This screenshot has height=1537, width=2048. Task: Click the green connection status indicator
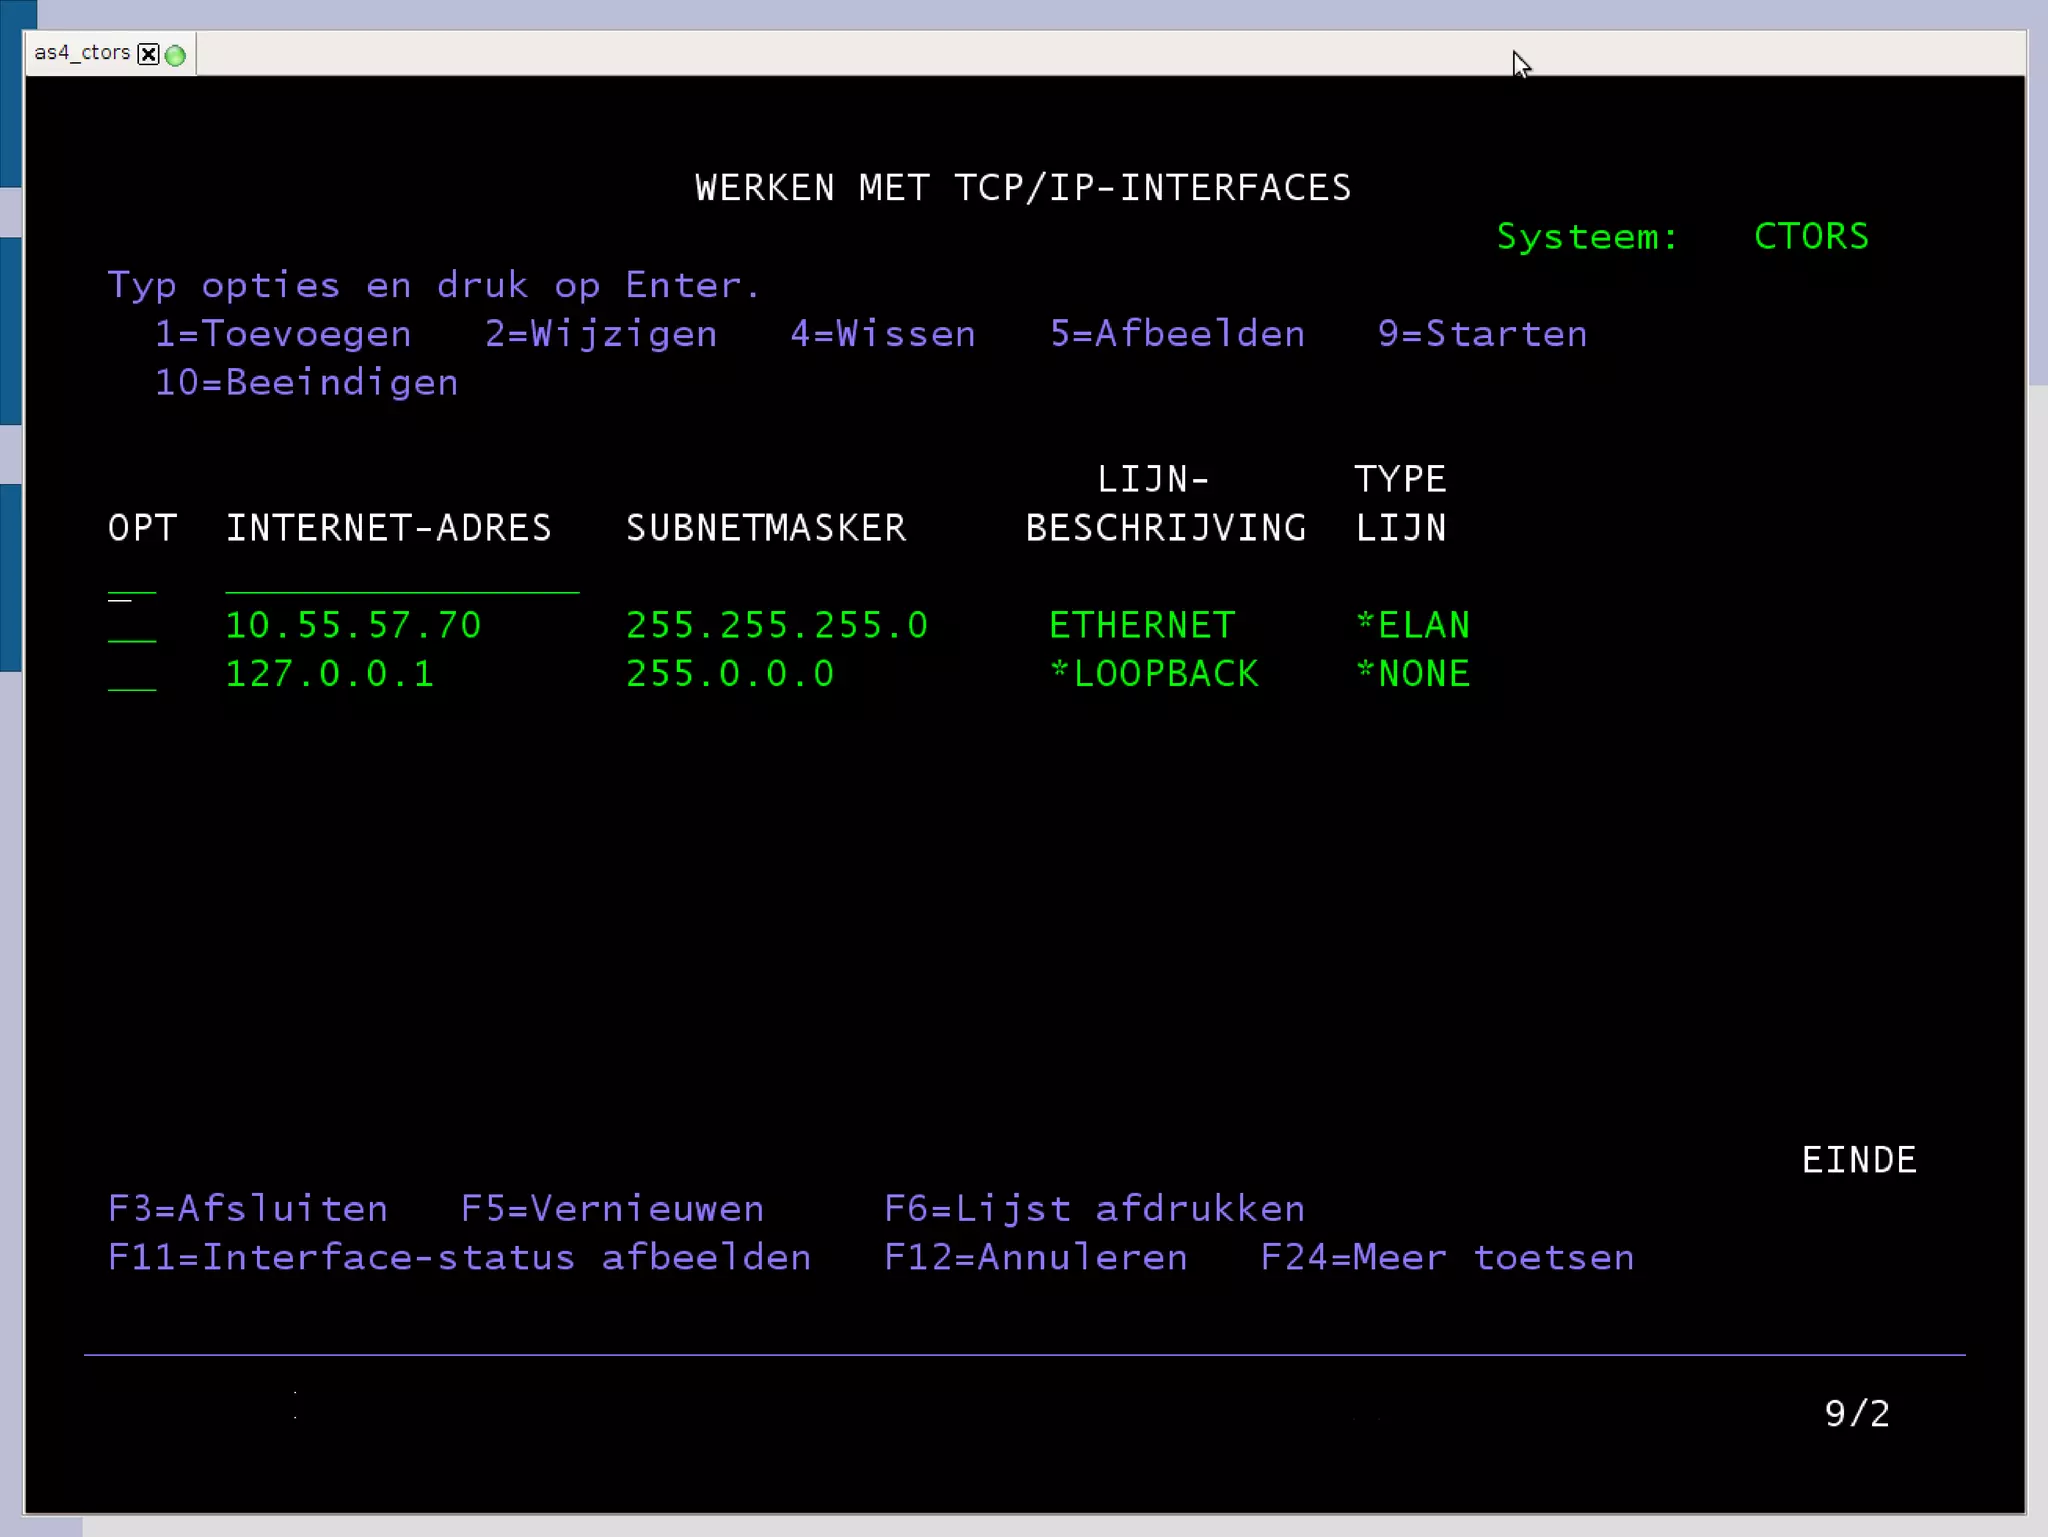(x=176, y=55)
